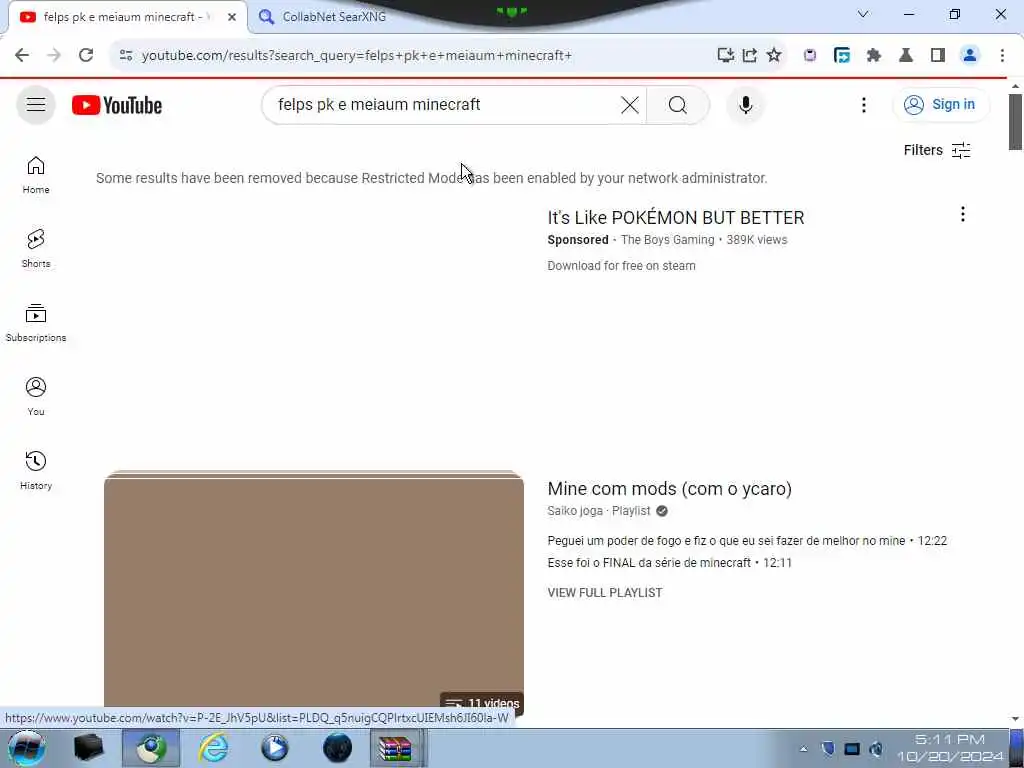Click VIEW FULL PLAYLIST
Screen dimensions: 1024x768
click(x=605, y=592)
